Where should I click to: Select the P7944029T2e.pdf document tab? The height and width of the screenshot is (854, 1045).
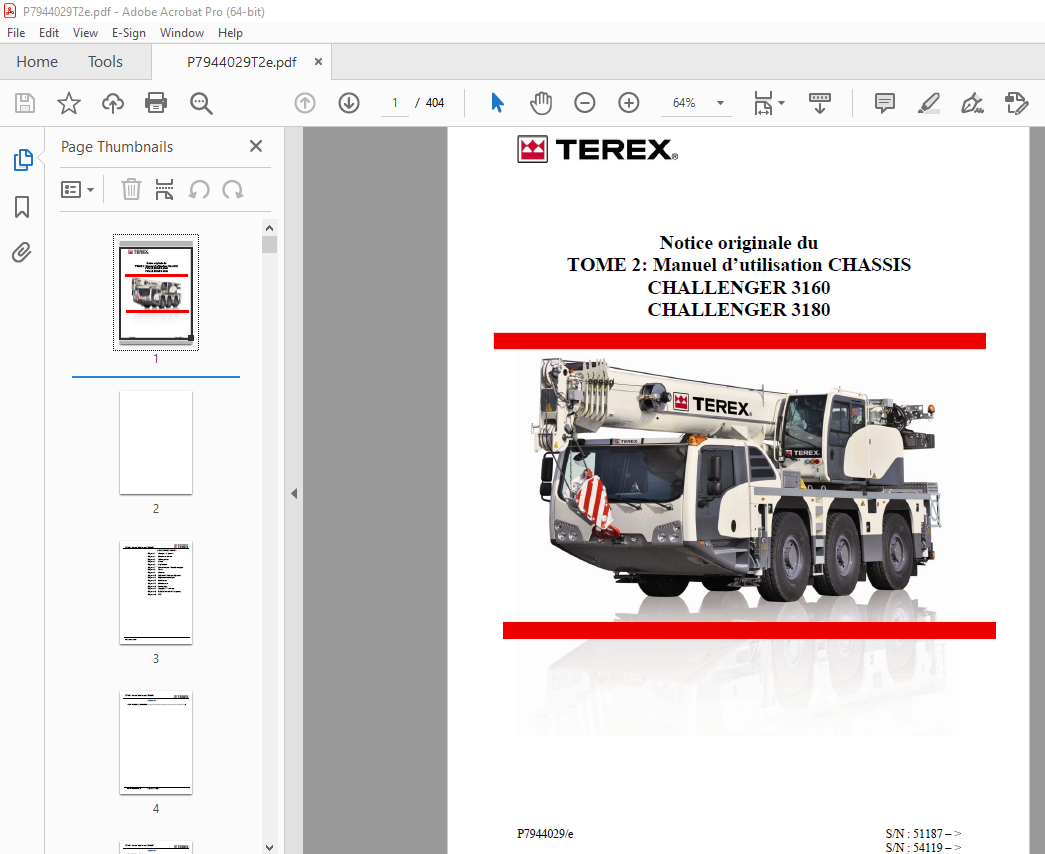coord(241,62)
